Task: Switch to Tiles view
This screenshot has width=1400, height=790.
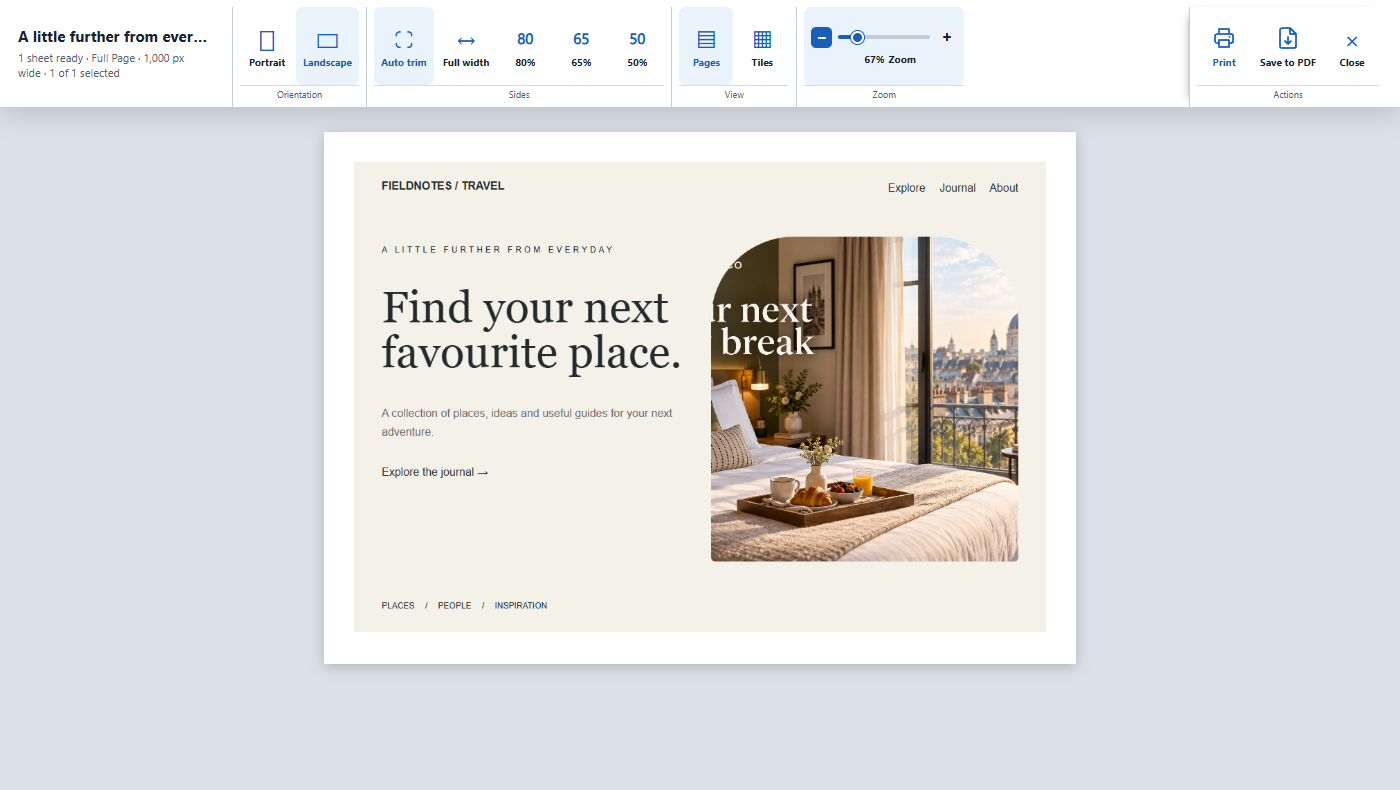Action: [x=762, y=47]
